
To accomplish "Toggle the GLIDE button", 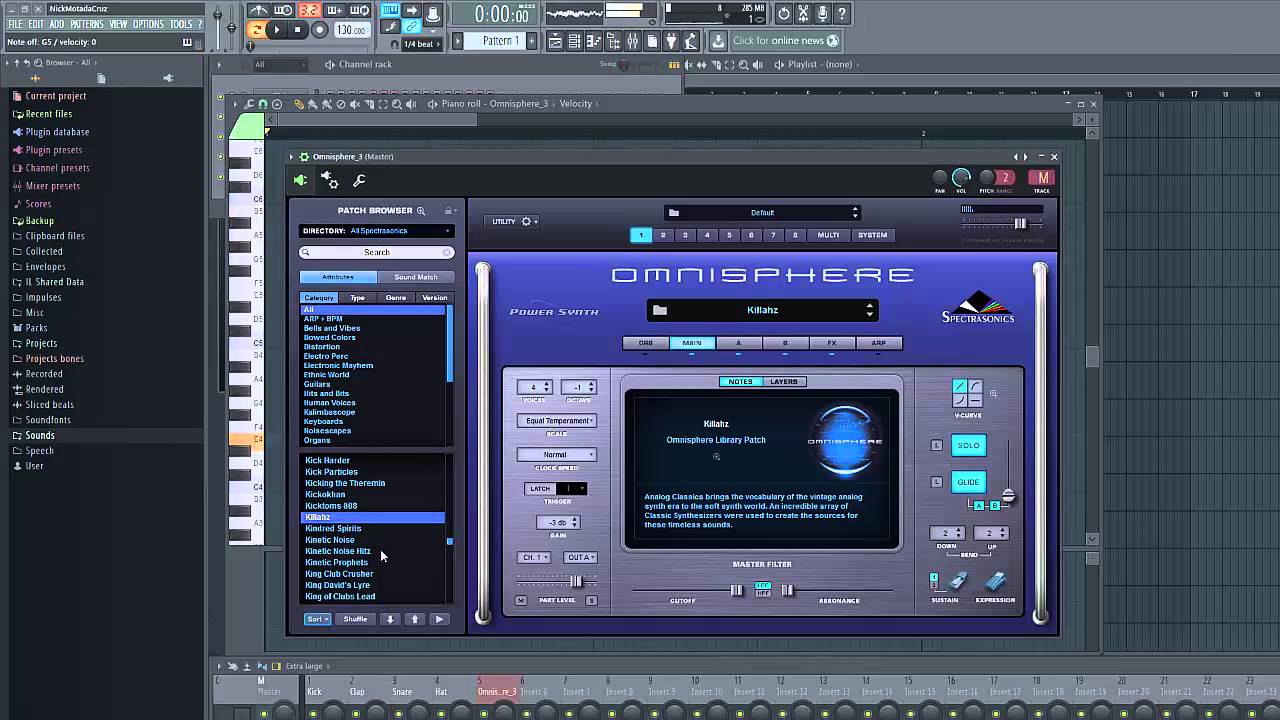I will point(969,482).
